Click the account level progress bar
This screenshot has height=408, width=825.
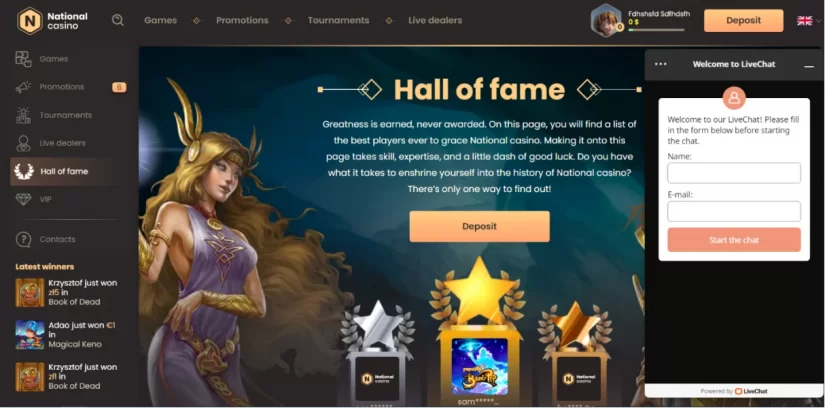[656, 30]
